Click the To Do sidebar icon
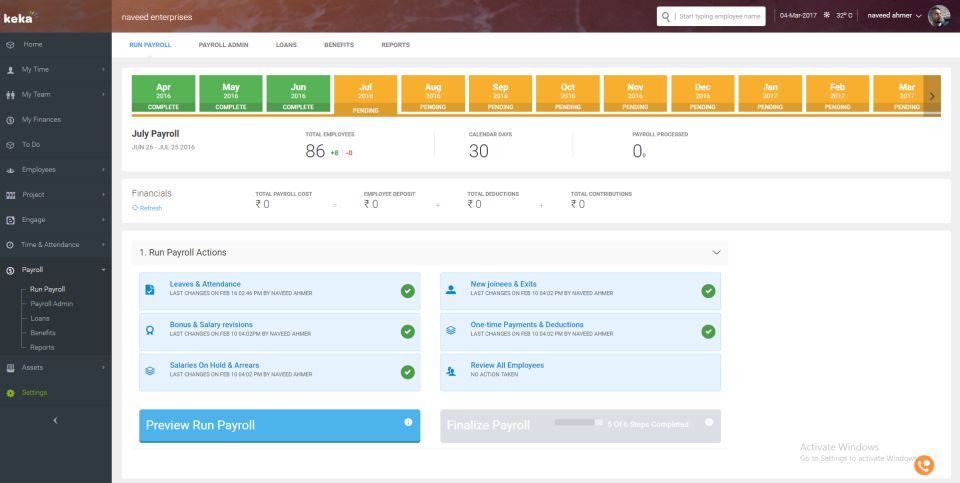960x483 pixels. pyautogui.click(x=10, y=145)
